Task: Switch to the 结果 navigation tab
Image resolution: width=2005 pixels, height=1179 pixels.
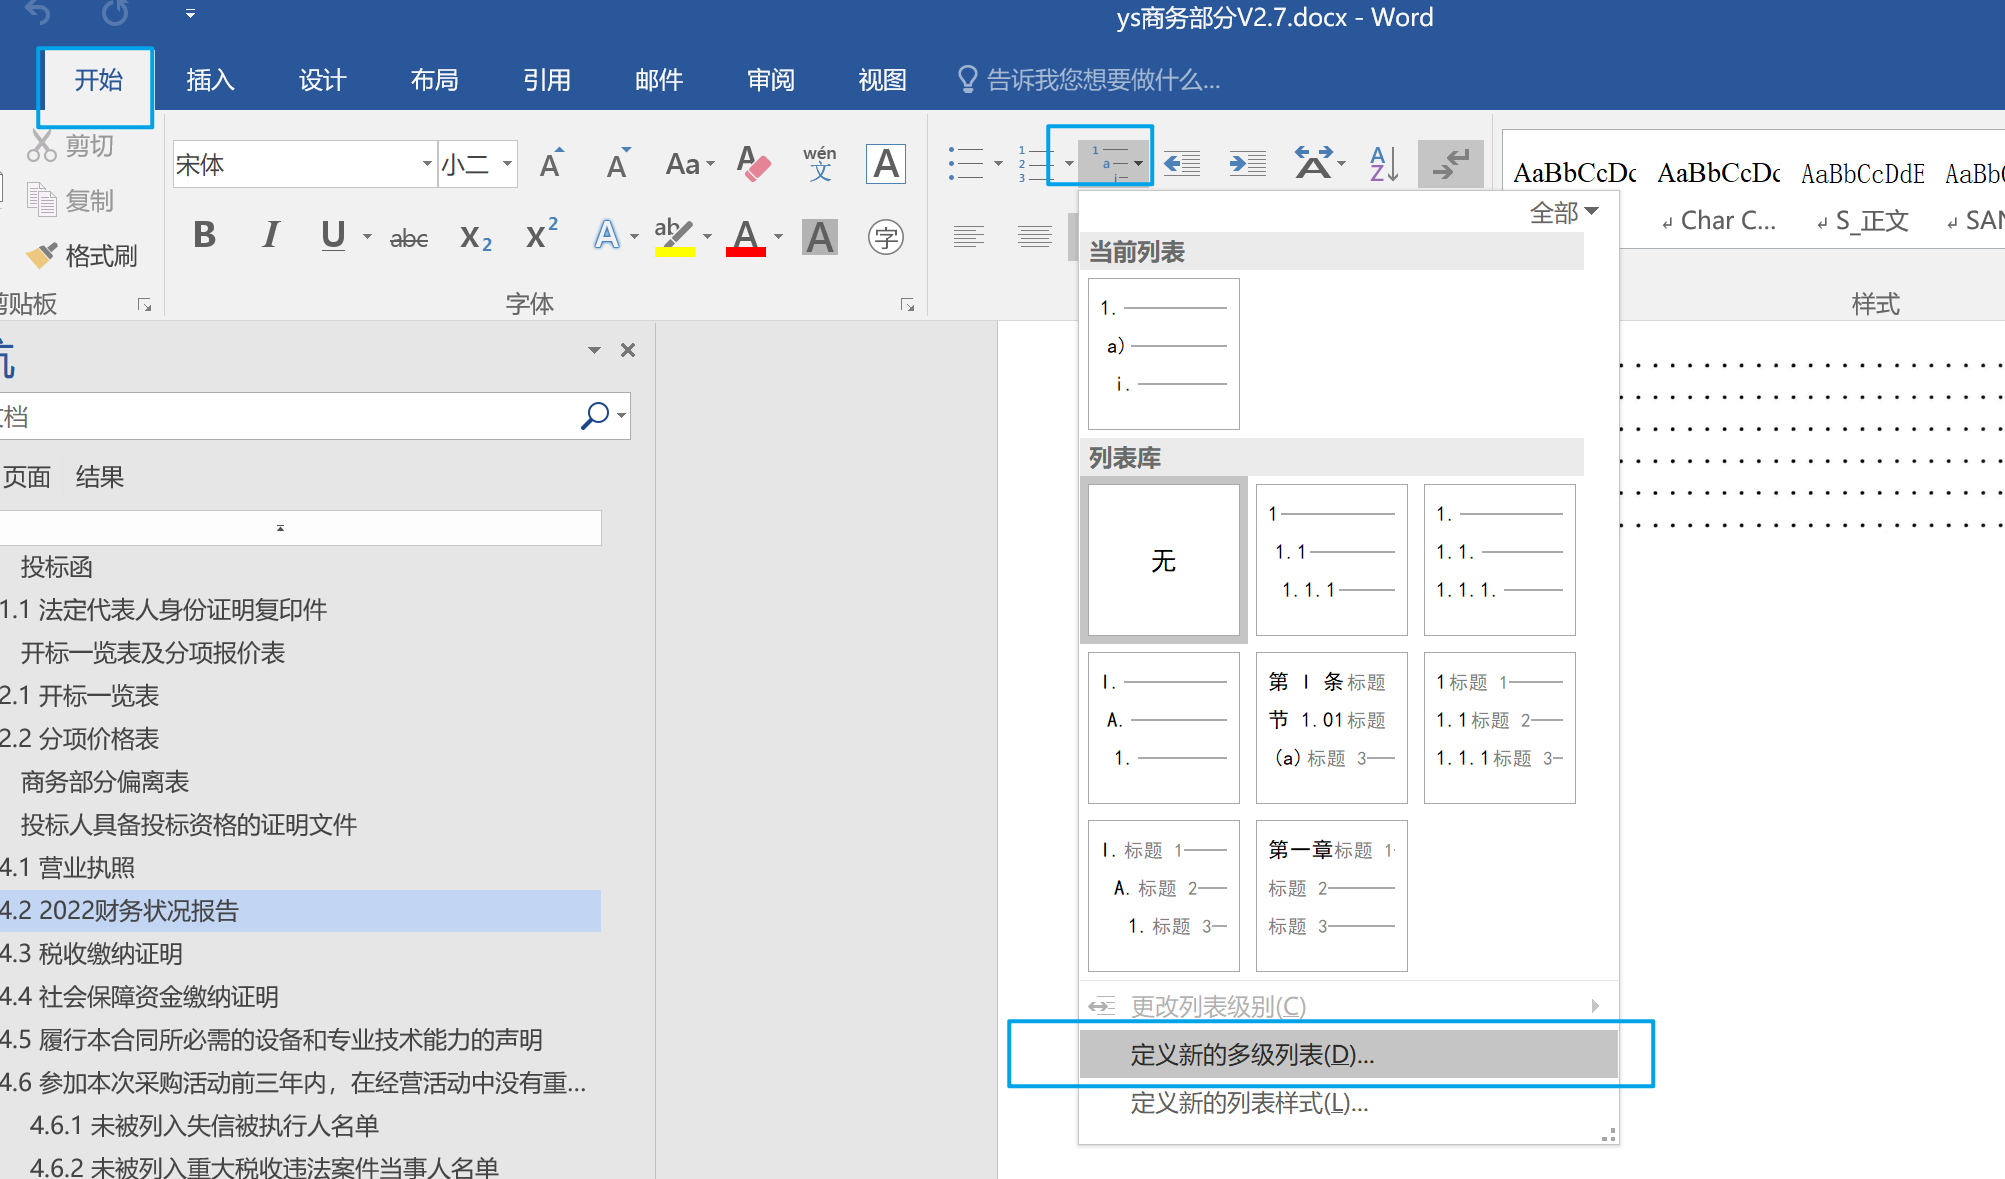Action: point(100,477)
